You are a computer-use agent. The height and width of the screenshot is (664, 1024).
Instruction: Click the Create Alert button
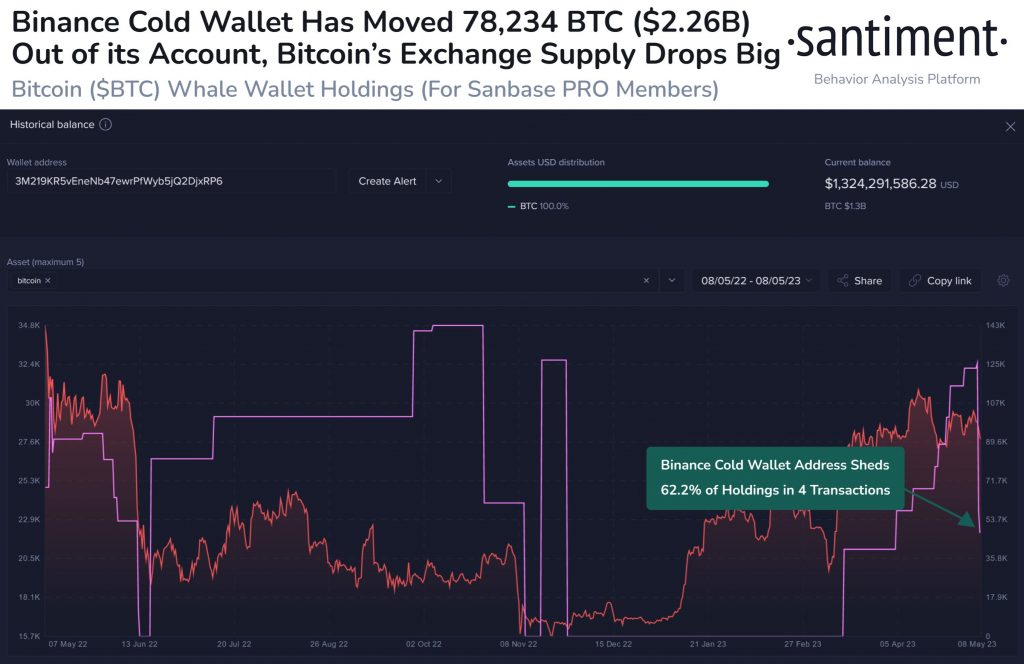(389, 181)
